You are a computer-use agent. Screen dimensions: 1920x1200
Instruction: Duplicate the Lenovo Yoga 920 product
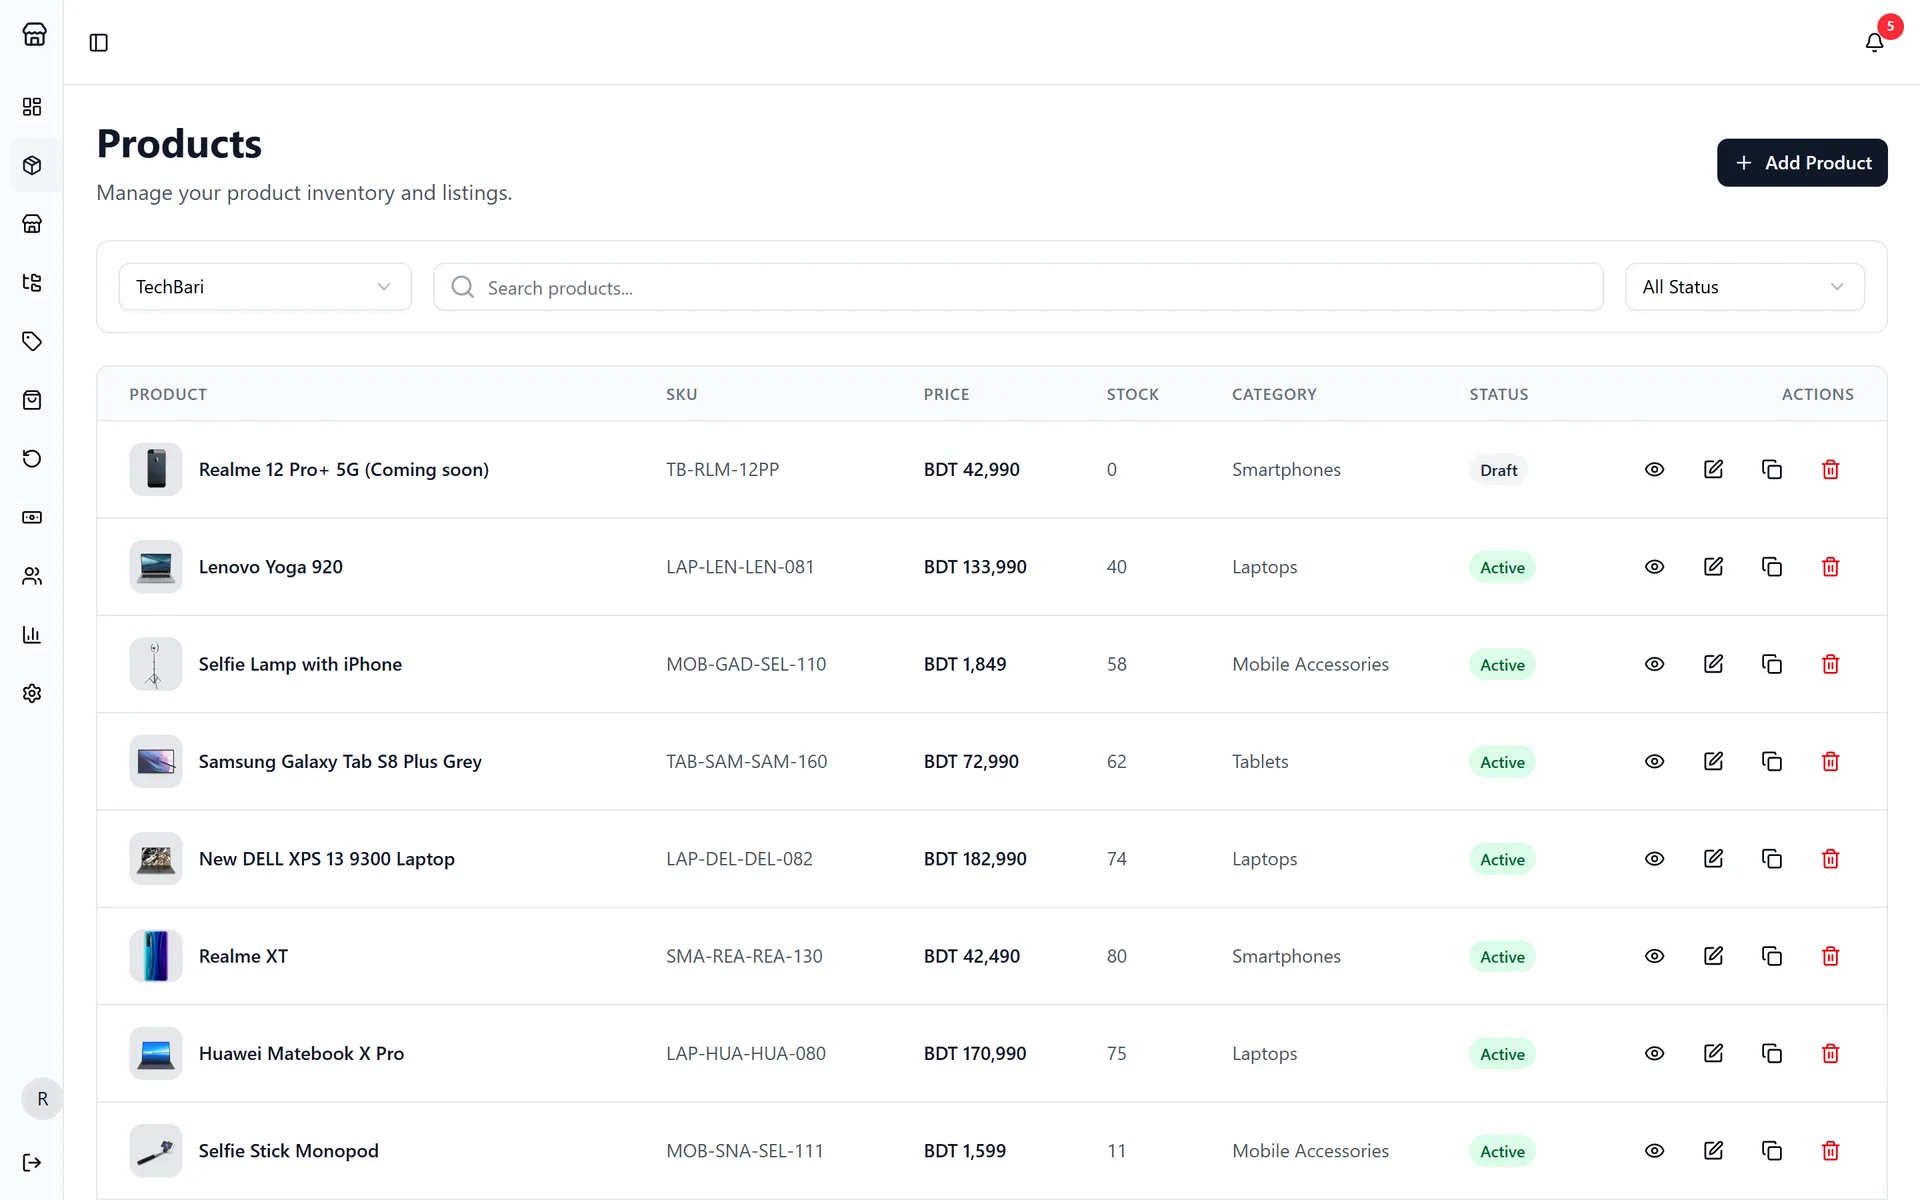click(1772, 567)
